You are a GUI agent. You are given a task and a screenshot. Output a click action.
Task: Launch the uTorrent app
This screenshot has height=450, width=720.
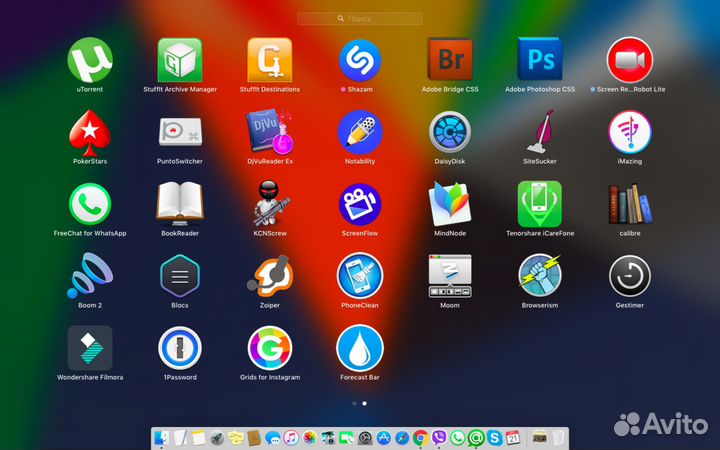point(90,60)
